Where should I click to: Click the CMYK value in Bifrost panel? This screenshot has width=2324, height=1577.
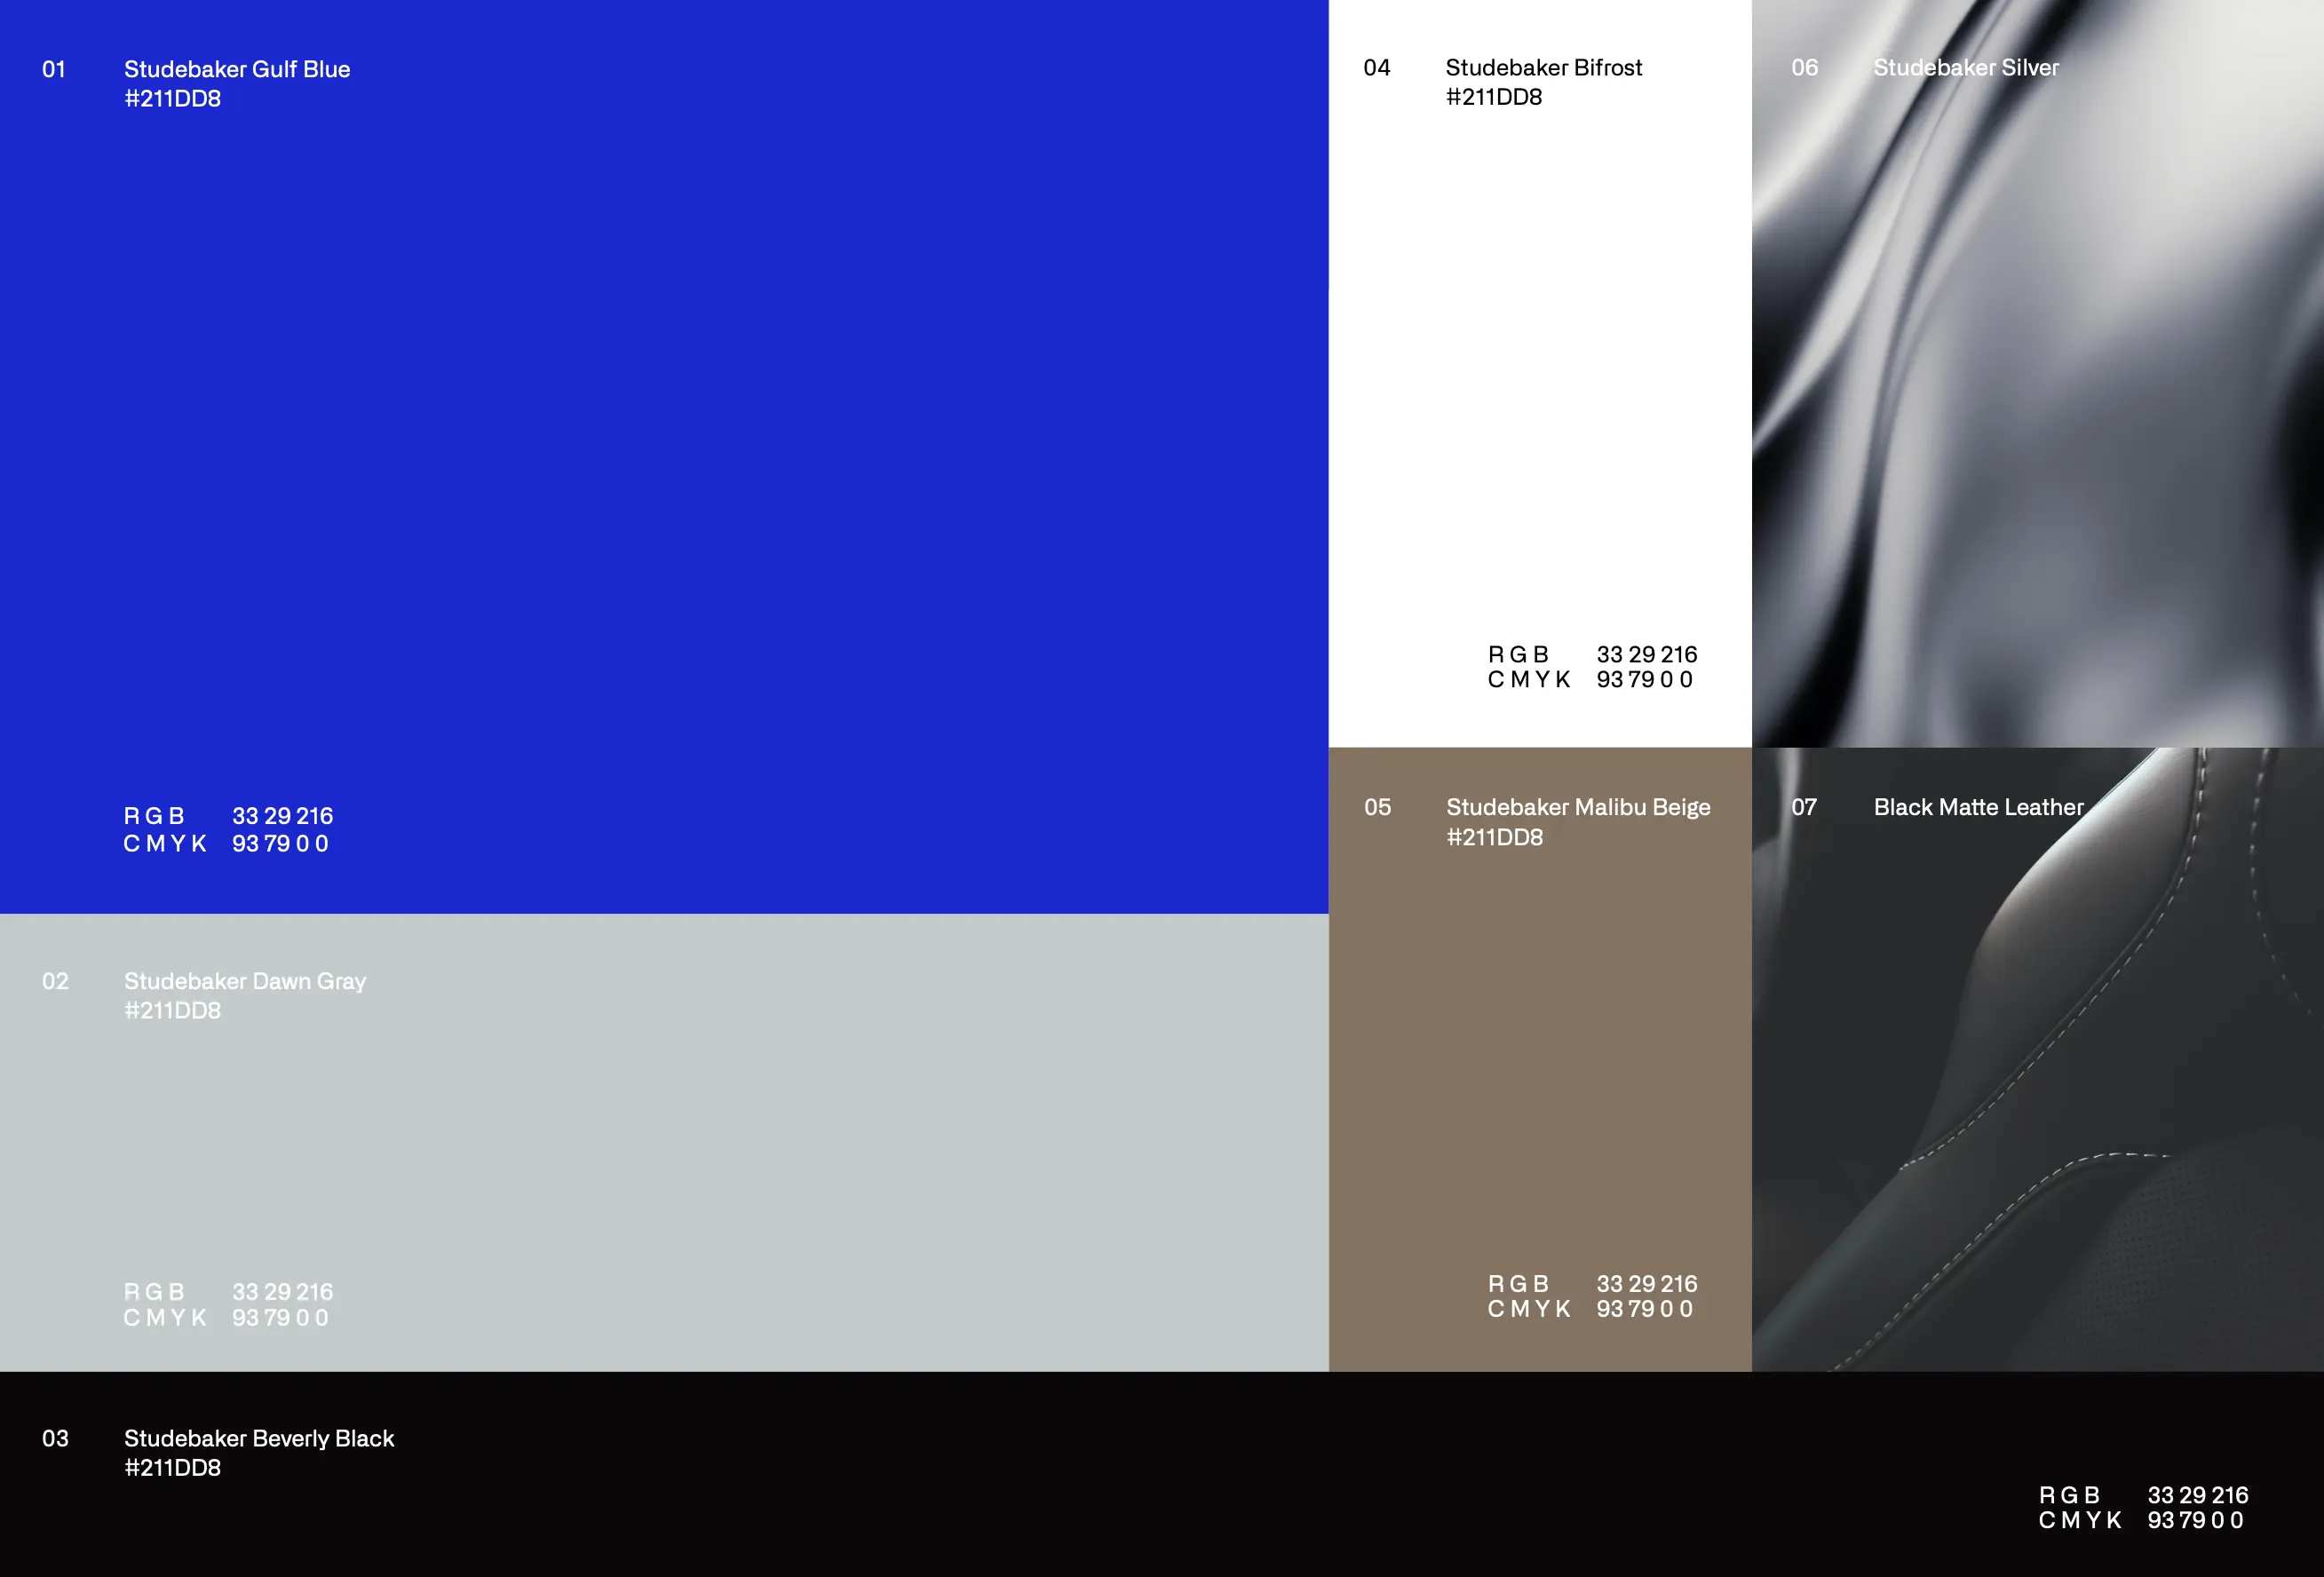pos(1644,680)
